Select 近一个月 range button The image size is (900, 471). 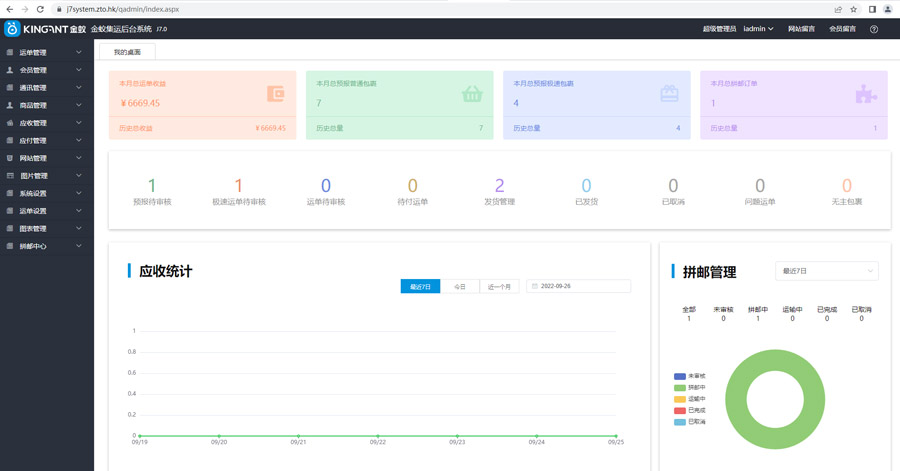499,286
